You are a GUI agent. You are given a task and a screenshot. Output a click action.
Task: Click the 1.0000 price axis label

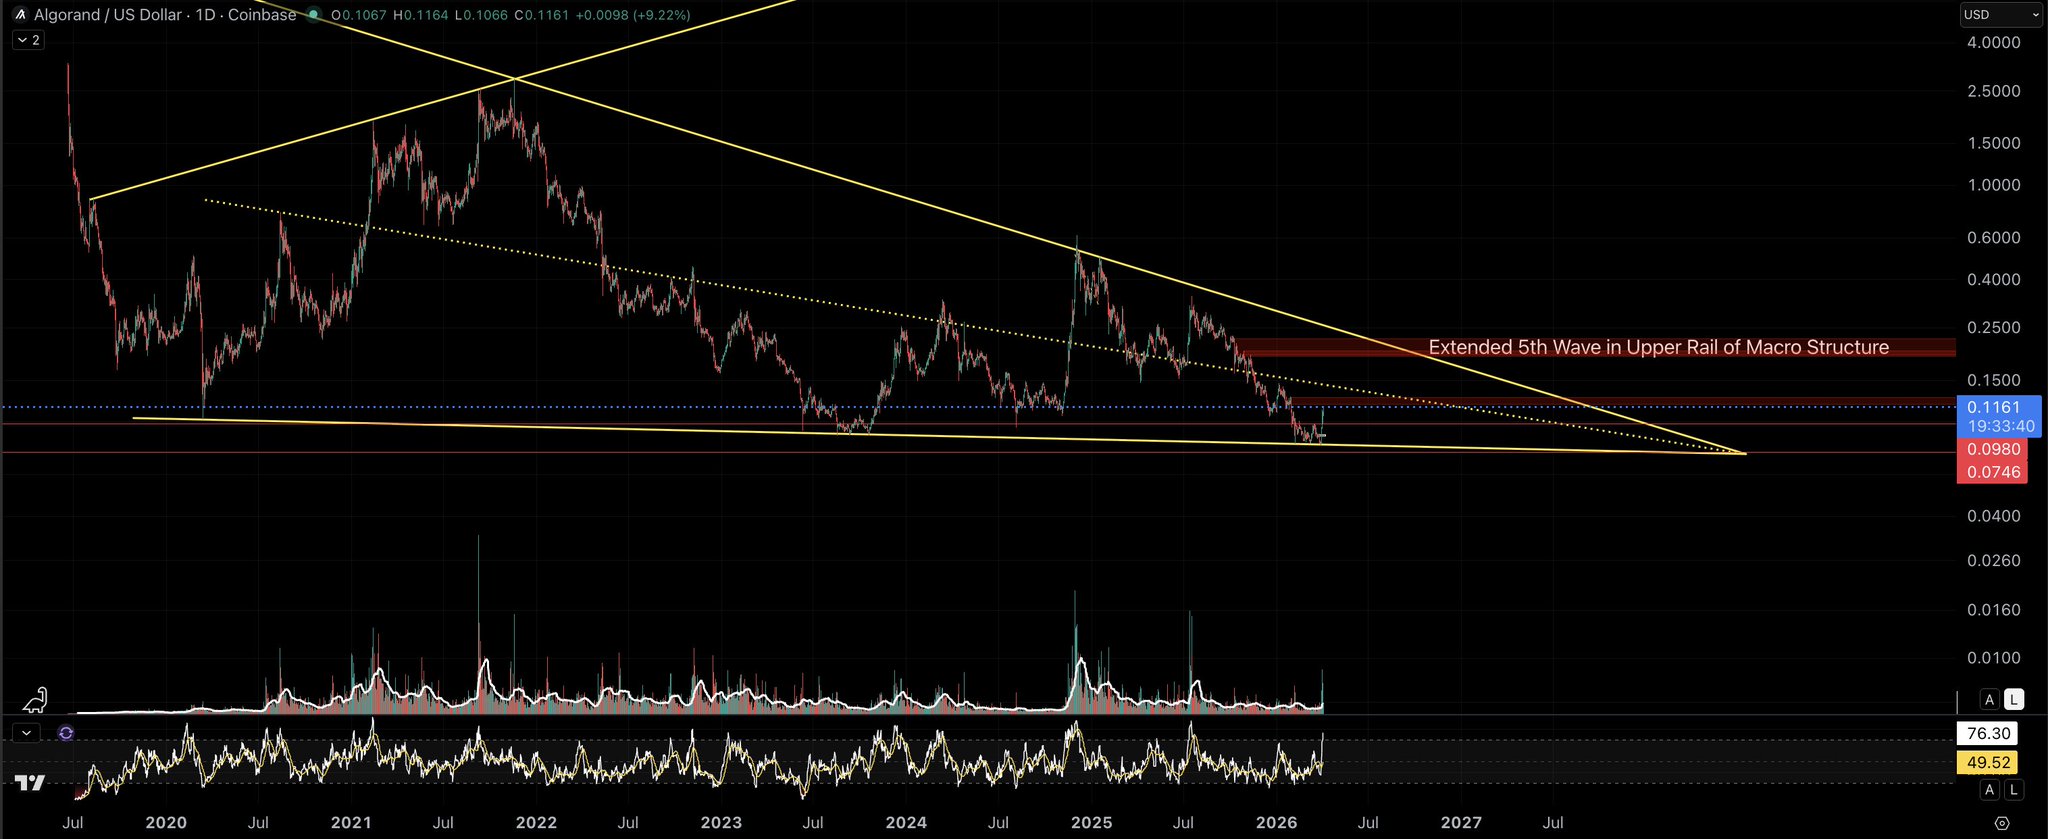point(1994,185)
